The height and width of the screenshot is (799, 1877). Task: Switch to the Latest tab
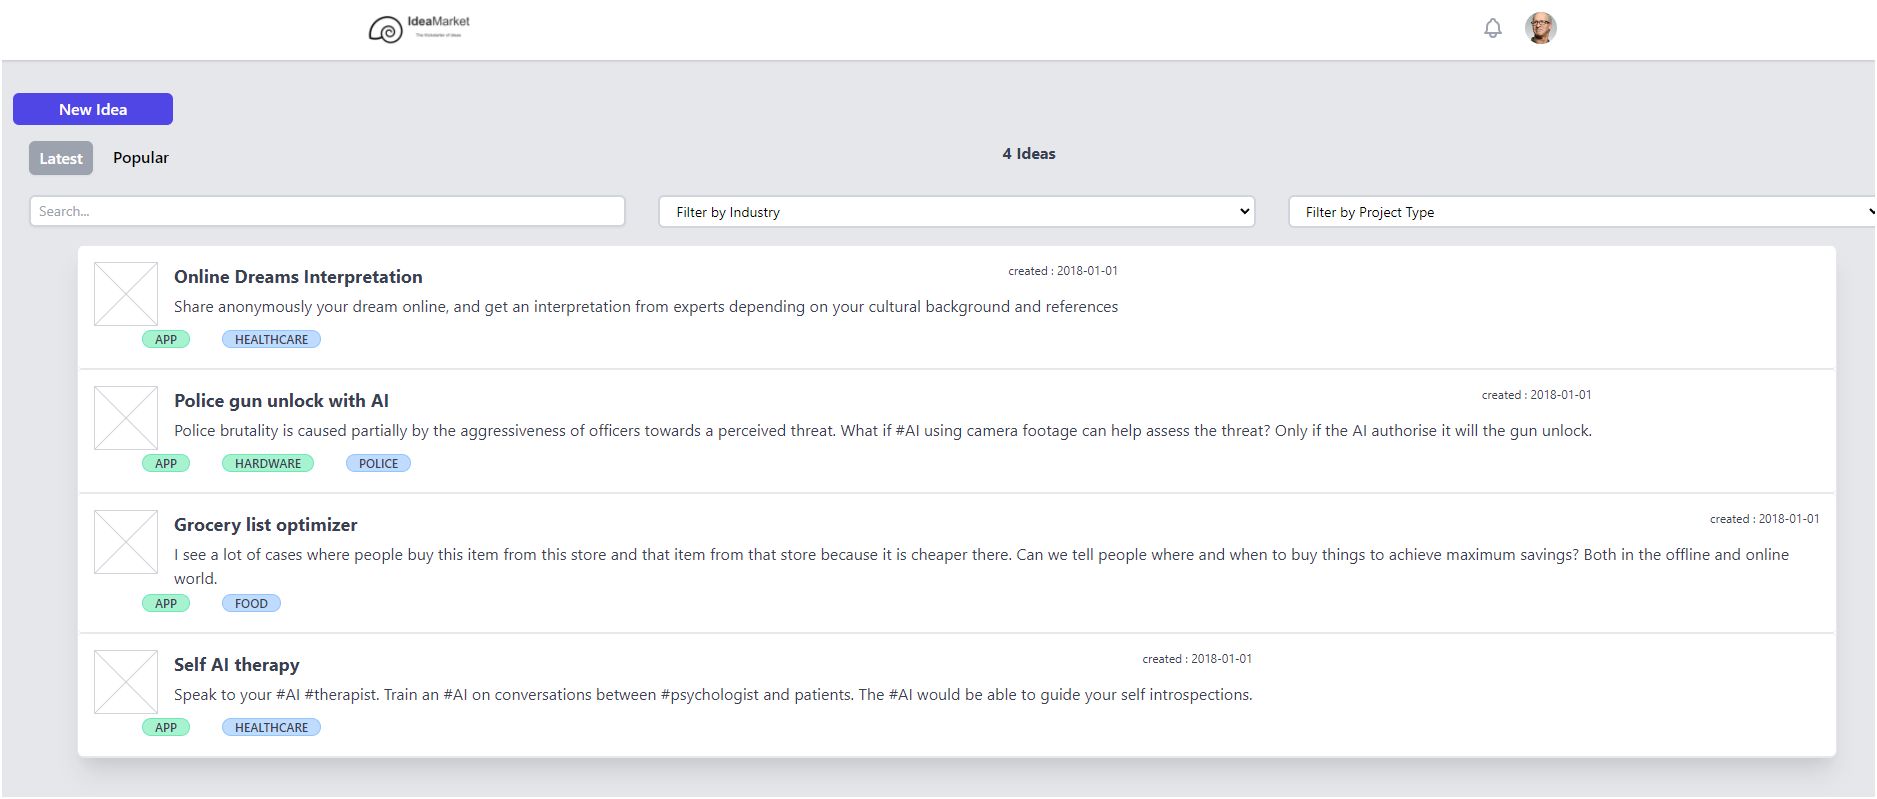(61, 158)
